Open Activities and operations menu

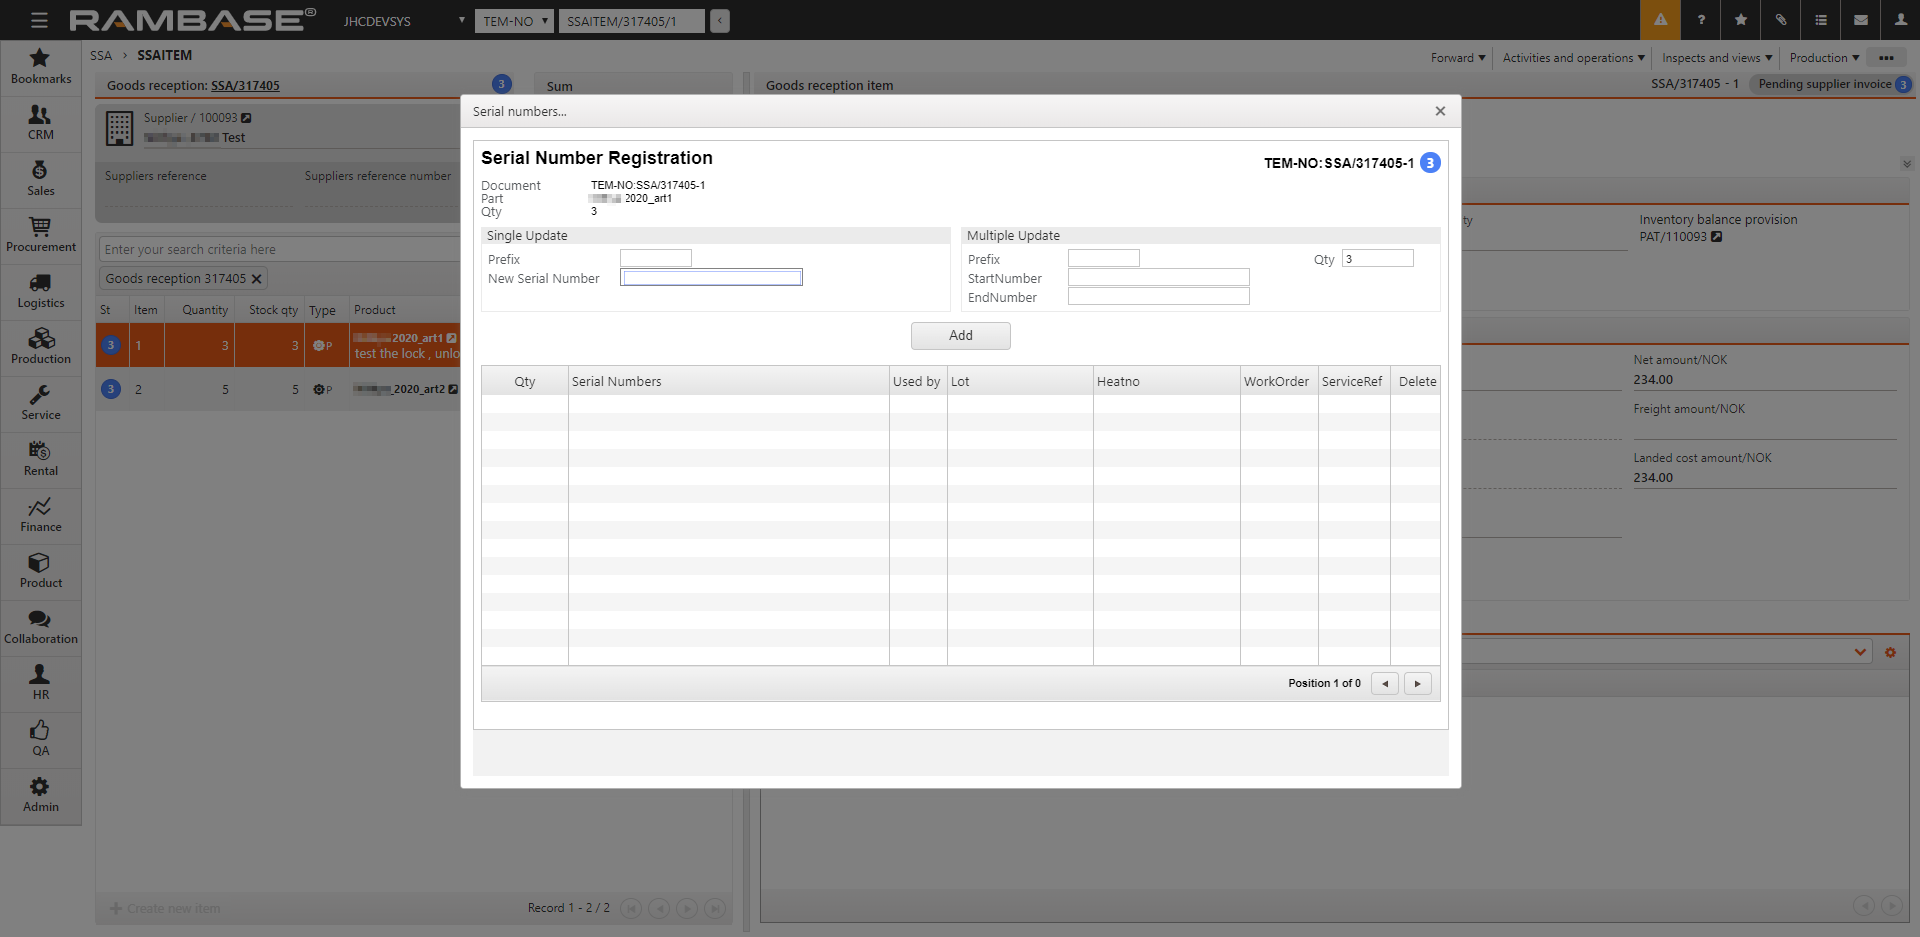[x=1573, y=58]
